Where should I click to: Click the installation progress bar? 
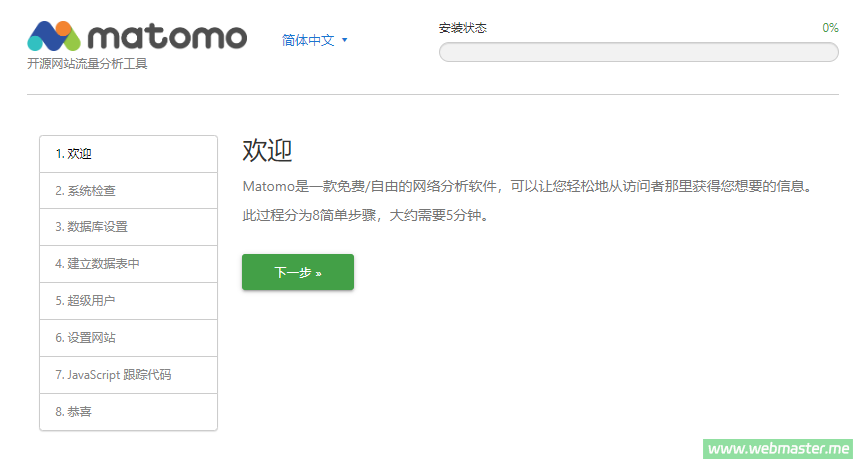[x=638, y=52]
